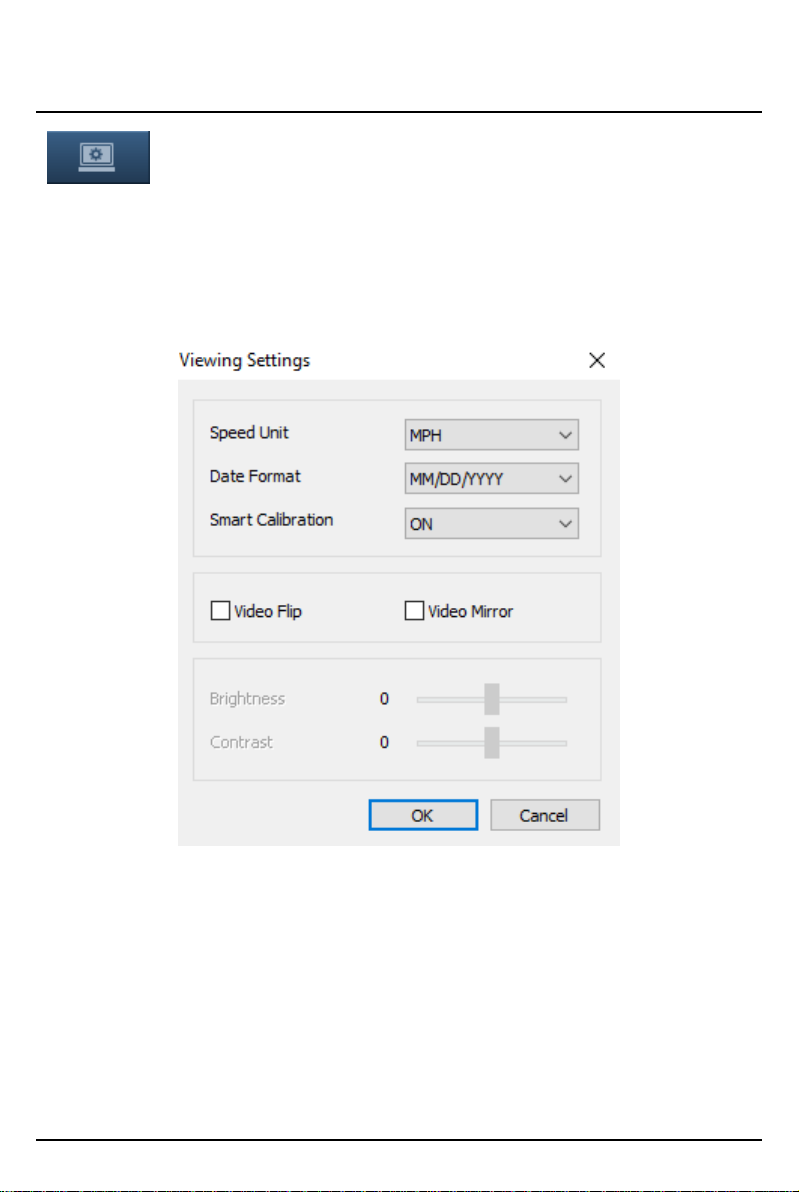The image size is (799, 1192).
Task: Click the Smart Calibration label text
Action: (271, 520)
